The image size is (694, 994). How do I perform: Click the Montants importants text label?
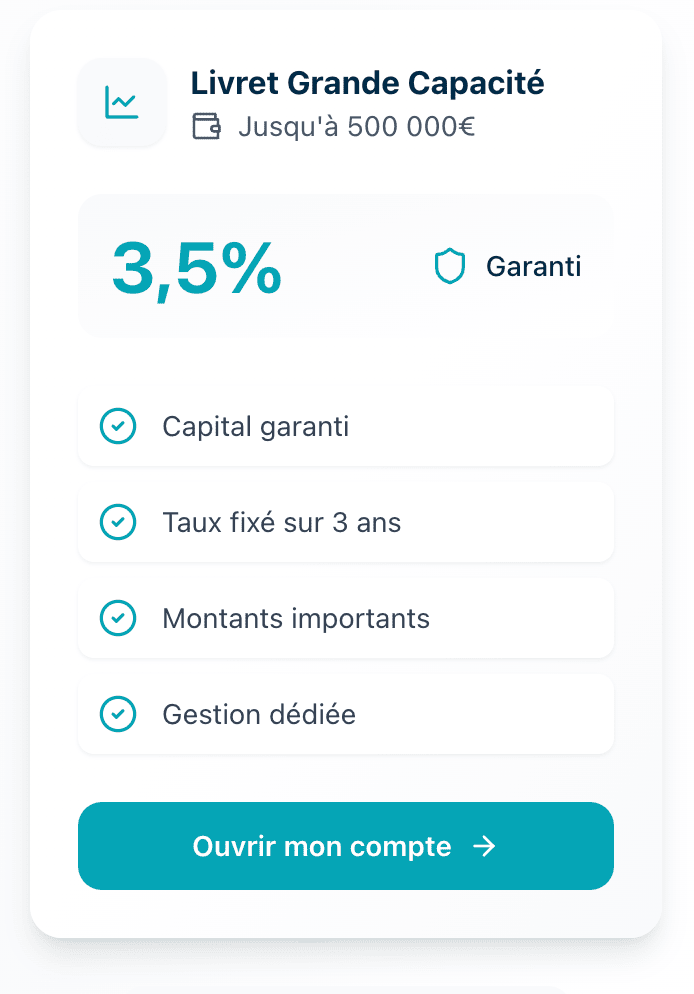pyautogui.click(x=296, y=618)
